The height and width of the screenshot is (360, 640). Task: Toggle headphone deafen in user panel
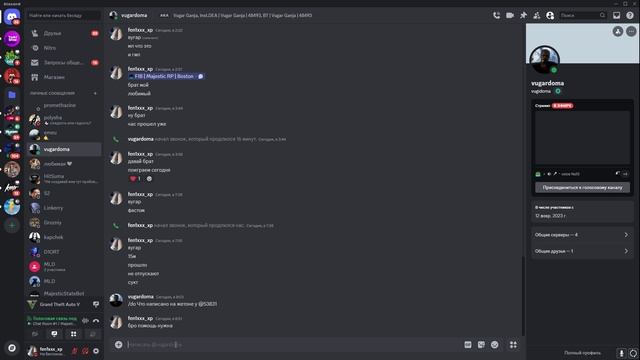coord(85,351)
